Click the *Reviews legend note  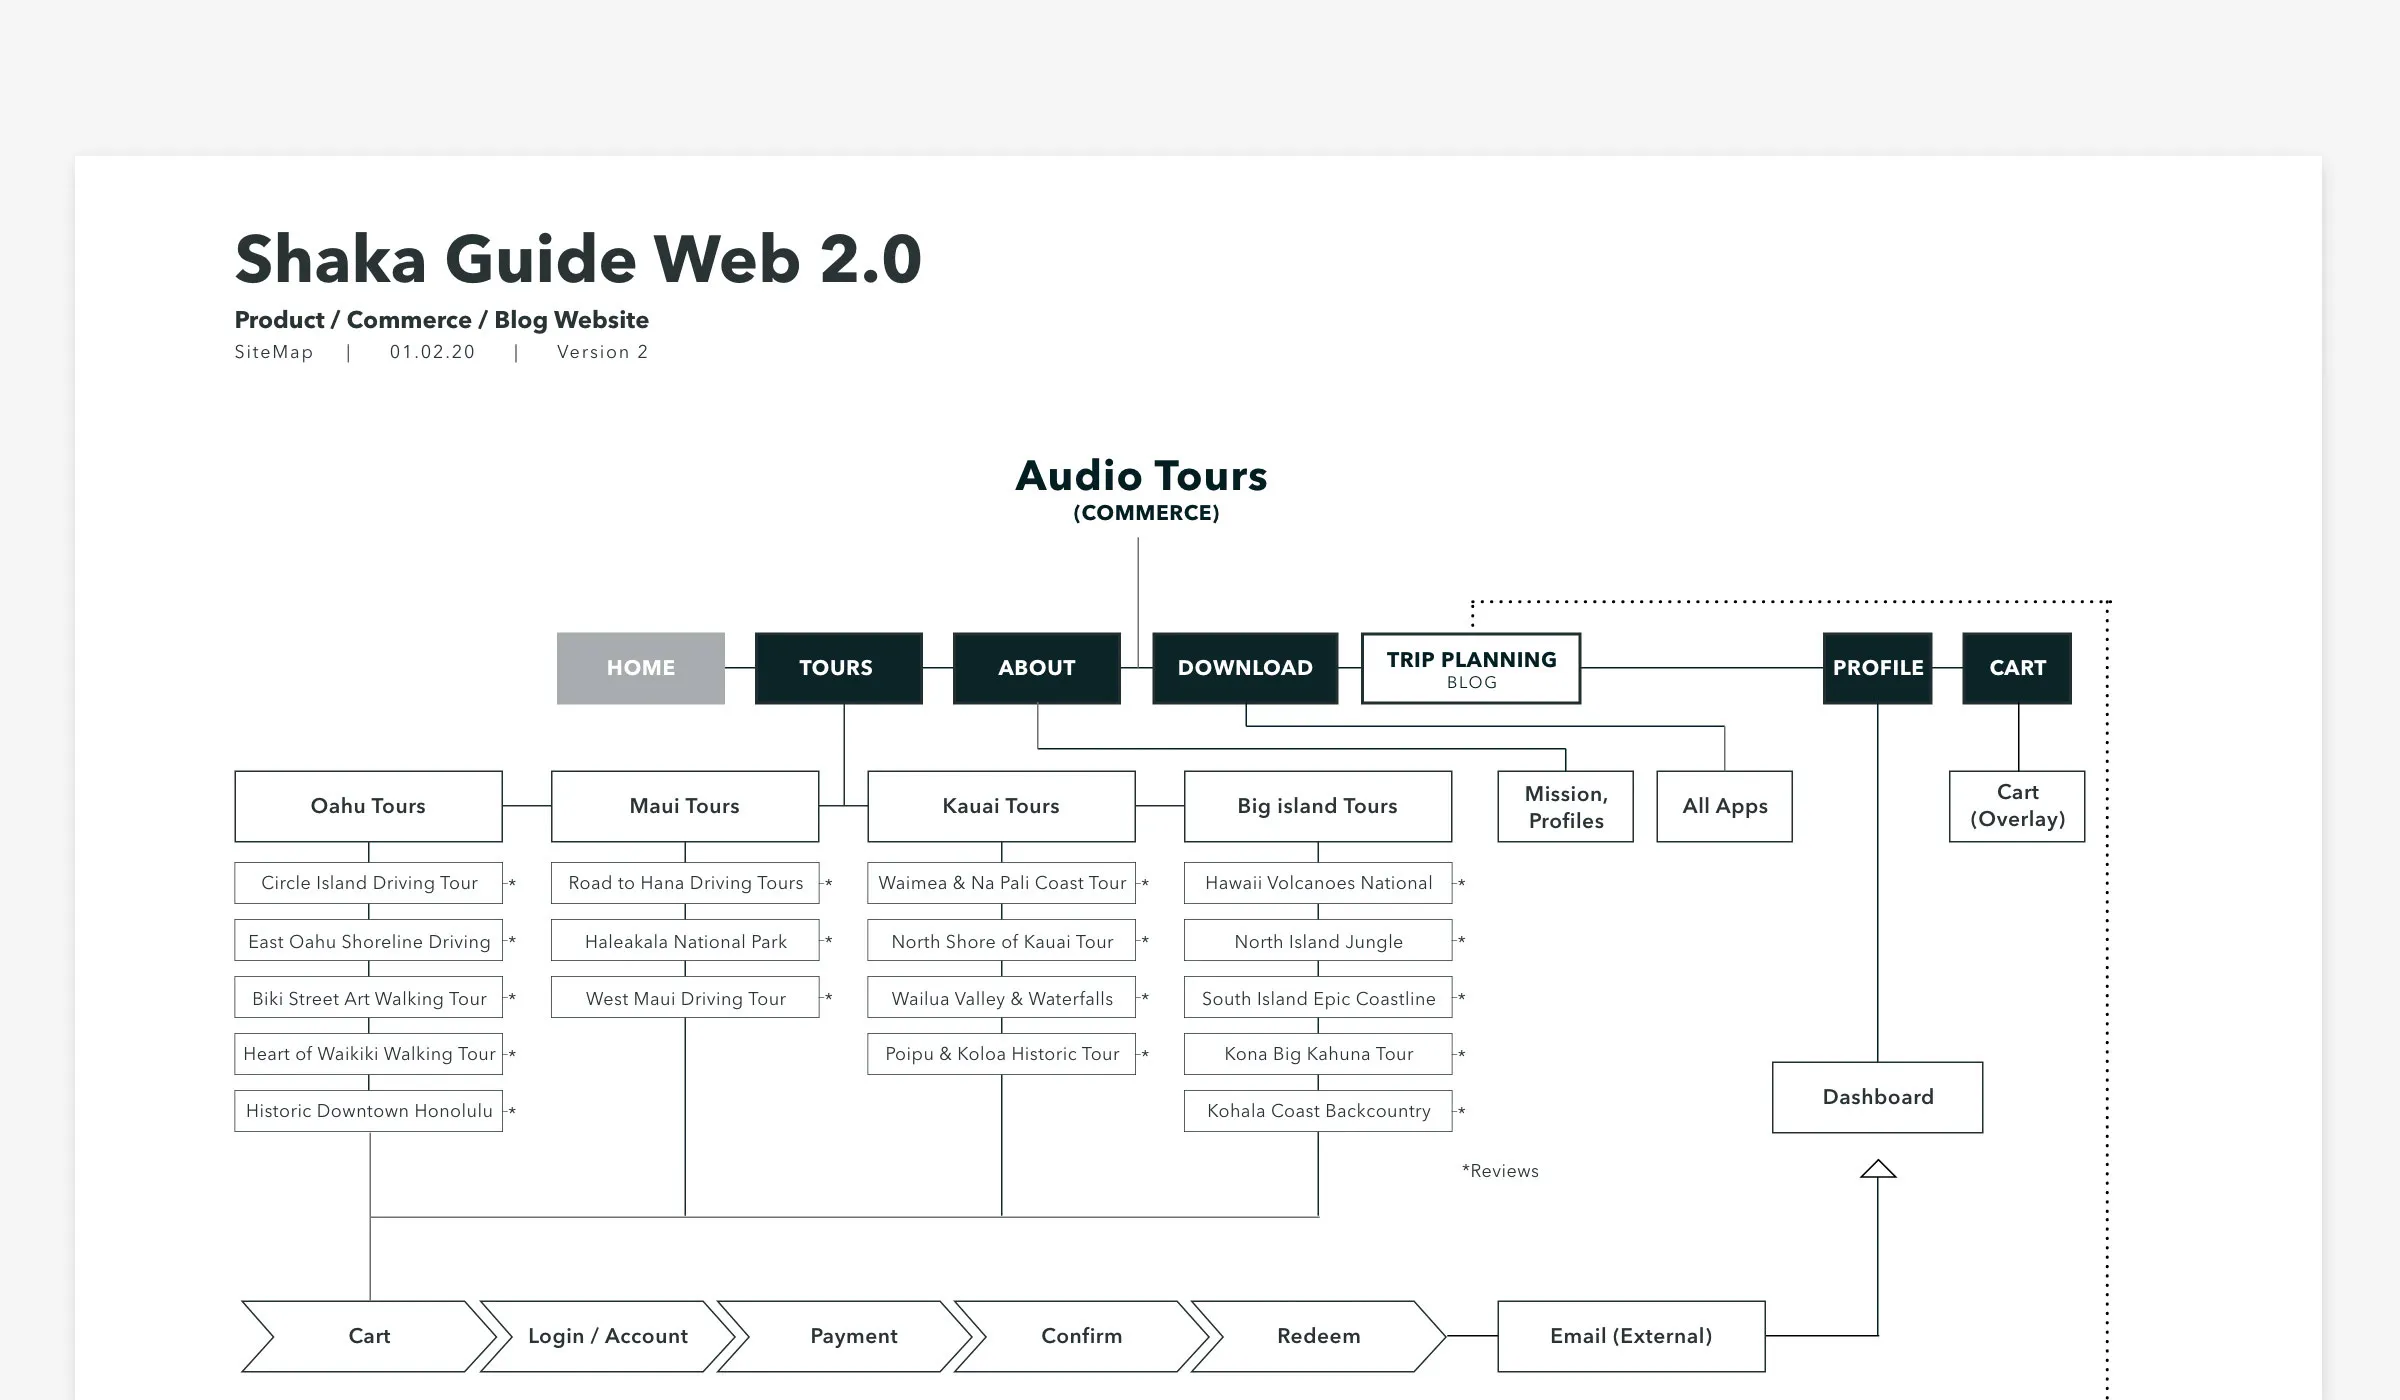click(1500, 1171)
